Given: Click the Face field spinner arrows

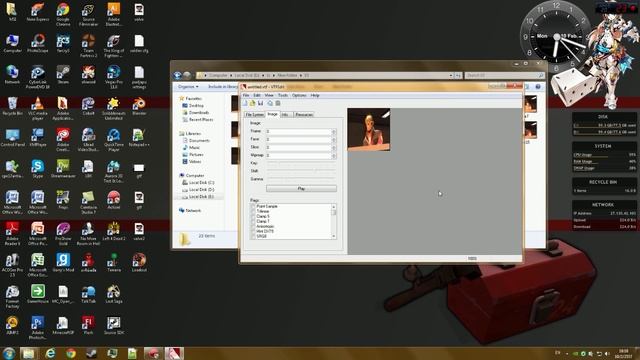Looking at the screenshot, I should pyautogui.click(x=333, y=140).
